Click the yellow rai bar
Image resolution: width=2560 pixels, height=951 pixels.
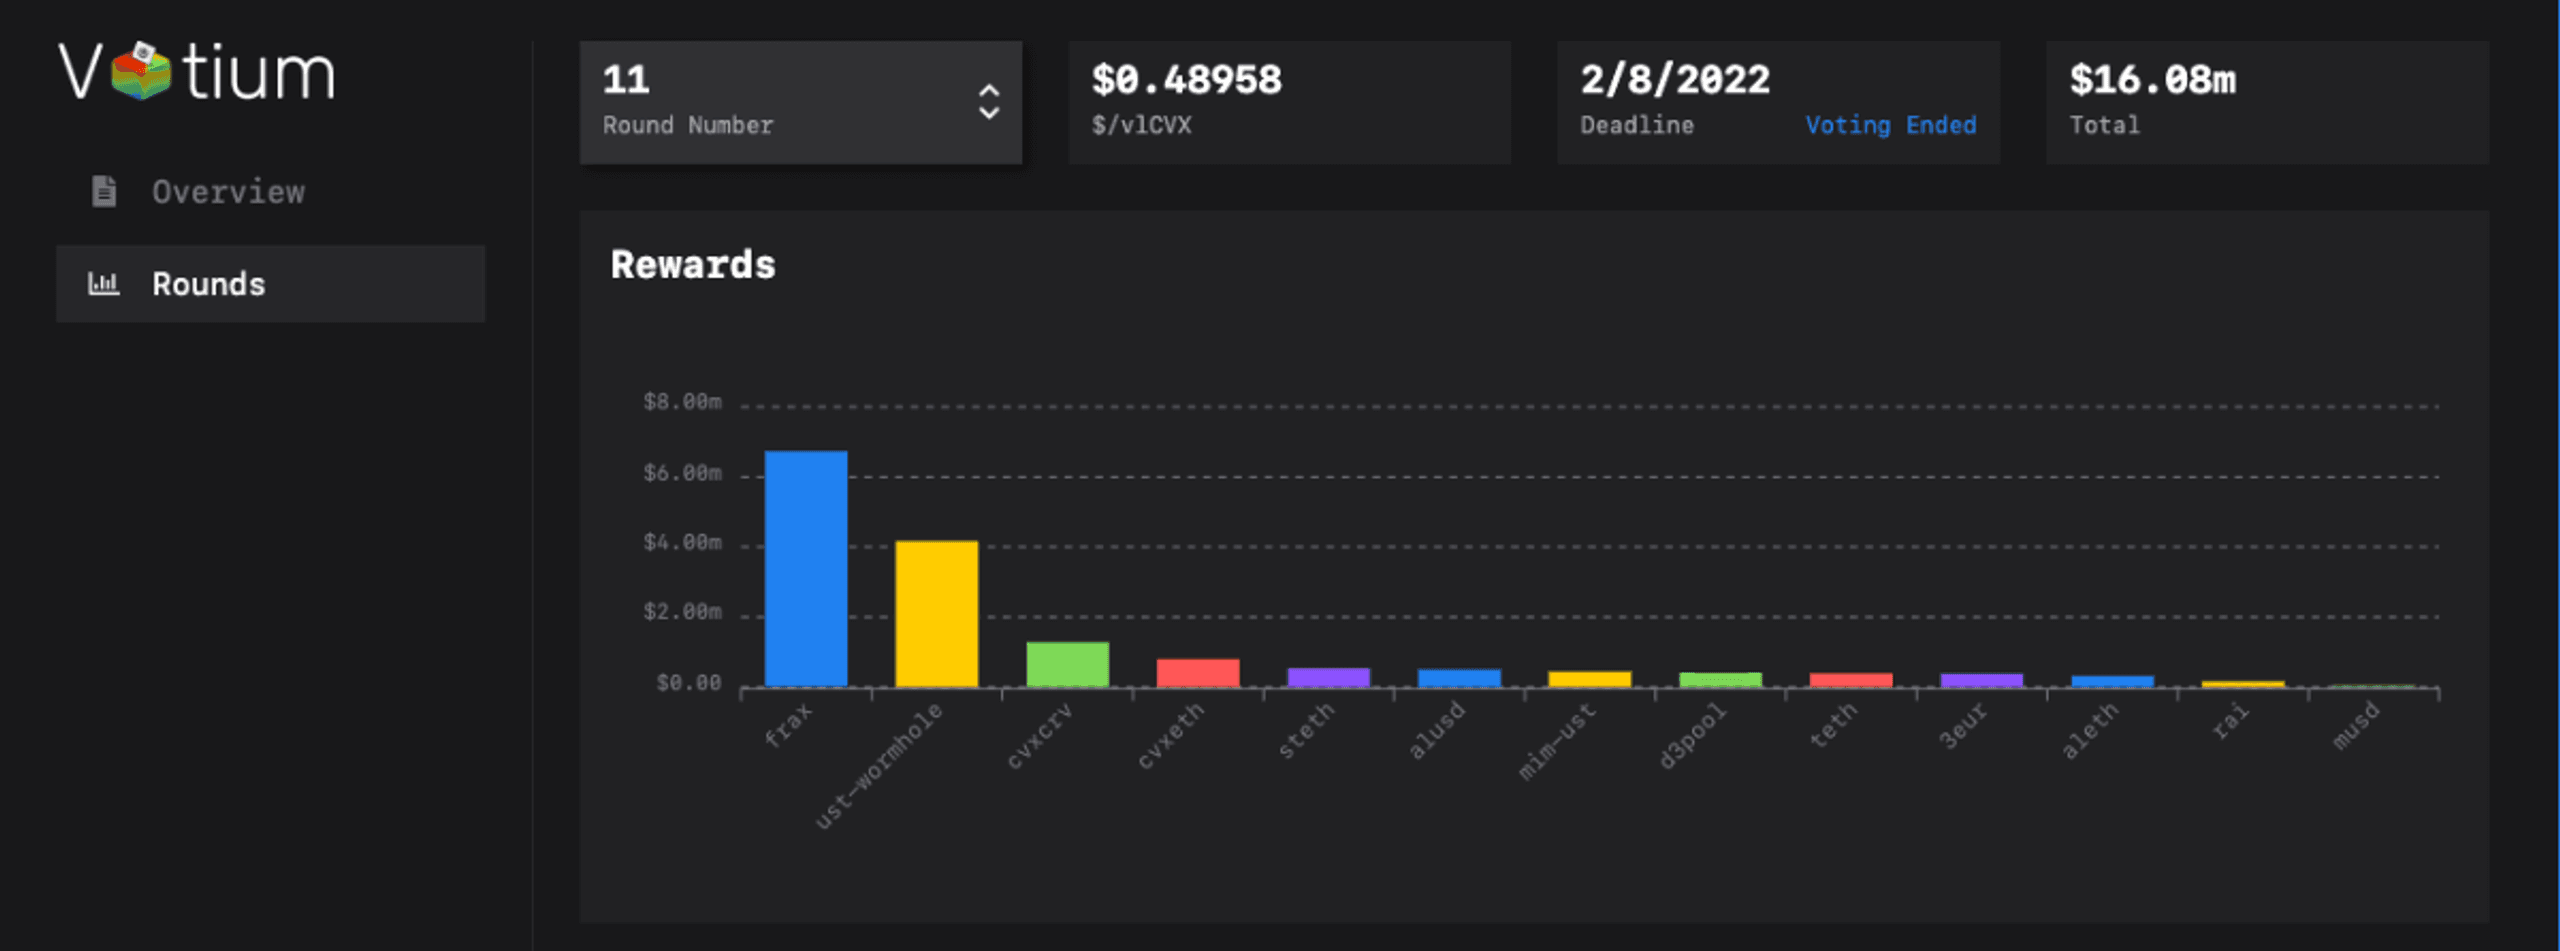pos(2243,684)
